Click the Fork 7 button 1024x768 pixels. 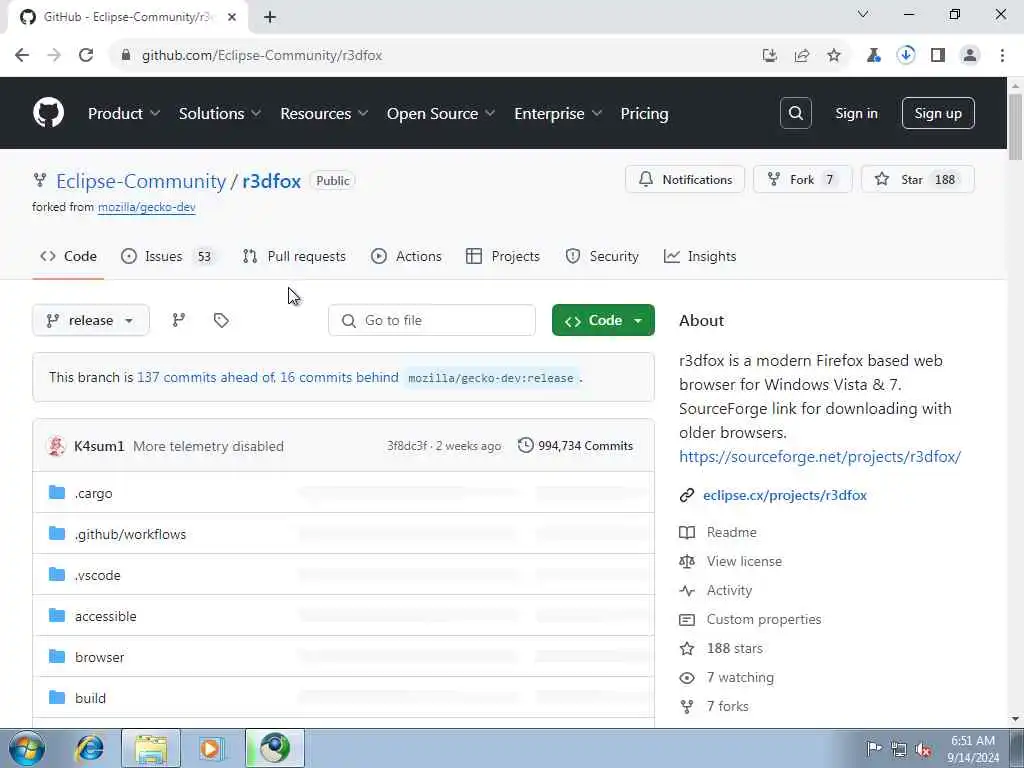[x=803, y=179]
